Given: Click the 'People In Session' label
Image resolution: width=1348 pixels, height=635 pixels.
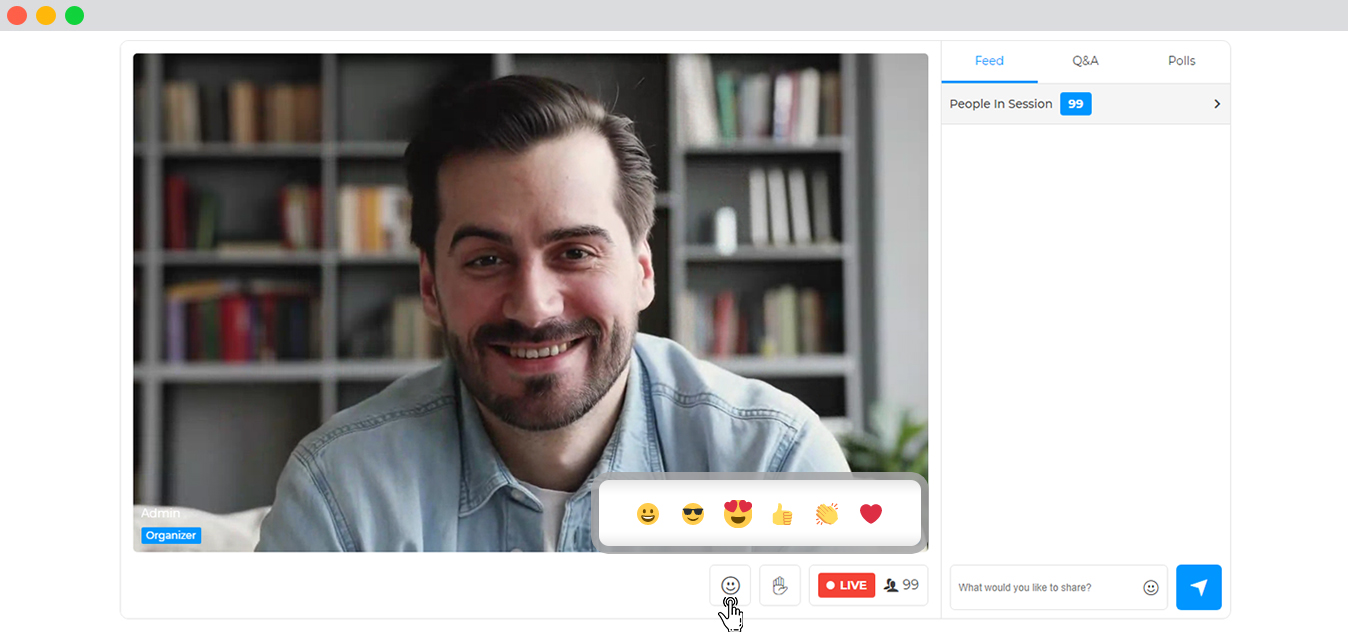Looking at the screenshot, I should pos(1001,104).
